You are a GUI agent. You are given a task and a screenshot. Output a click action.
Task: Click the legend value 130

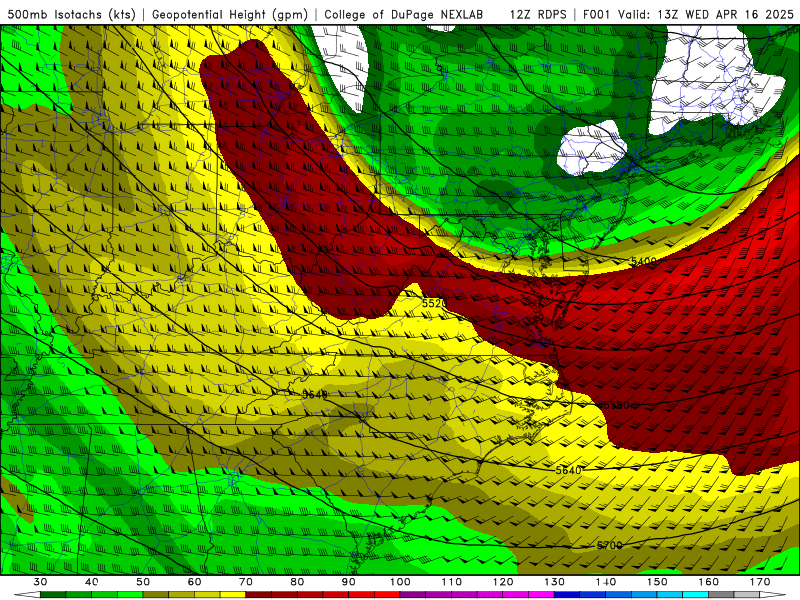[555, 582]
